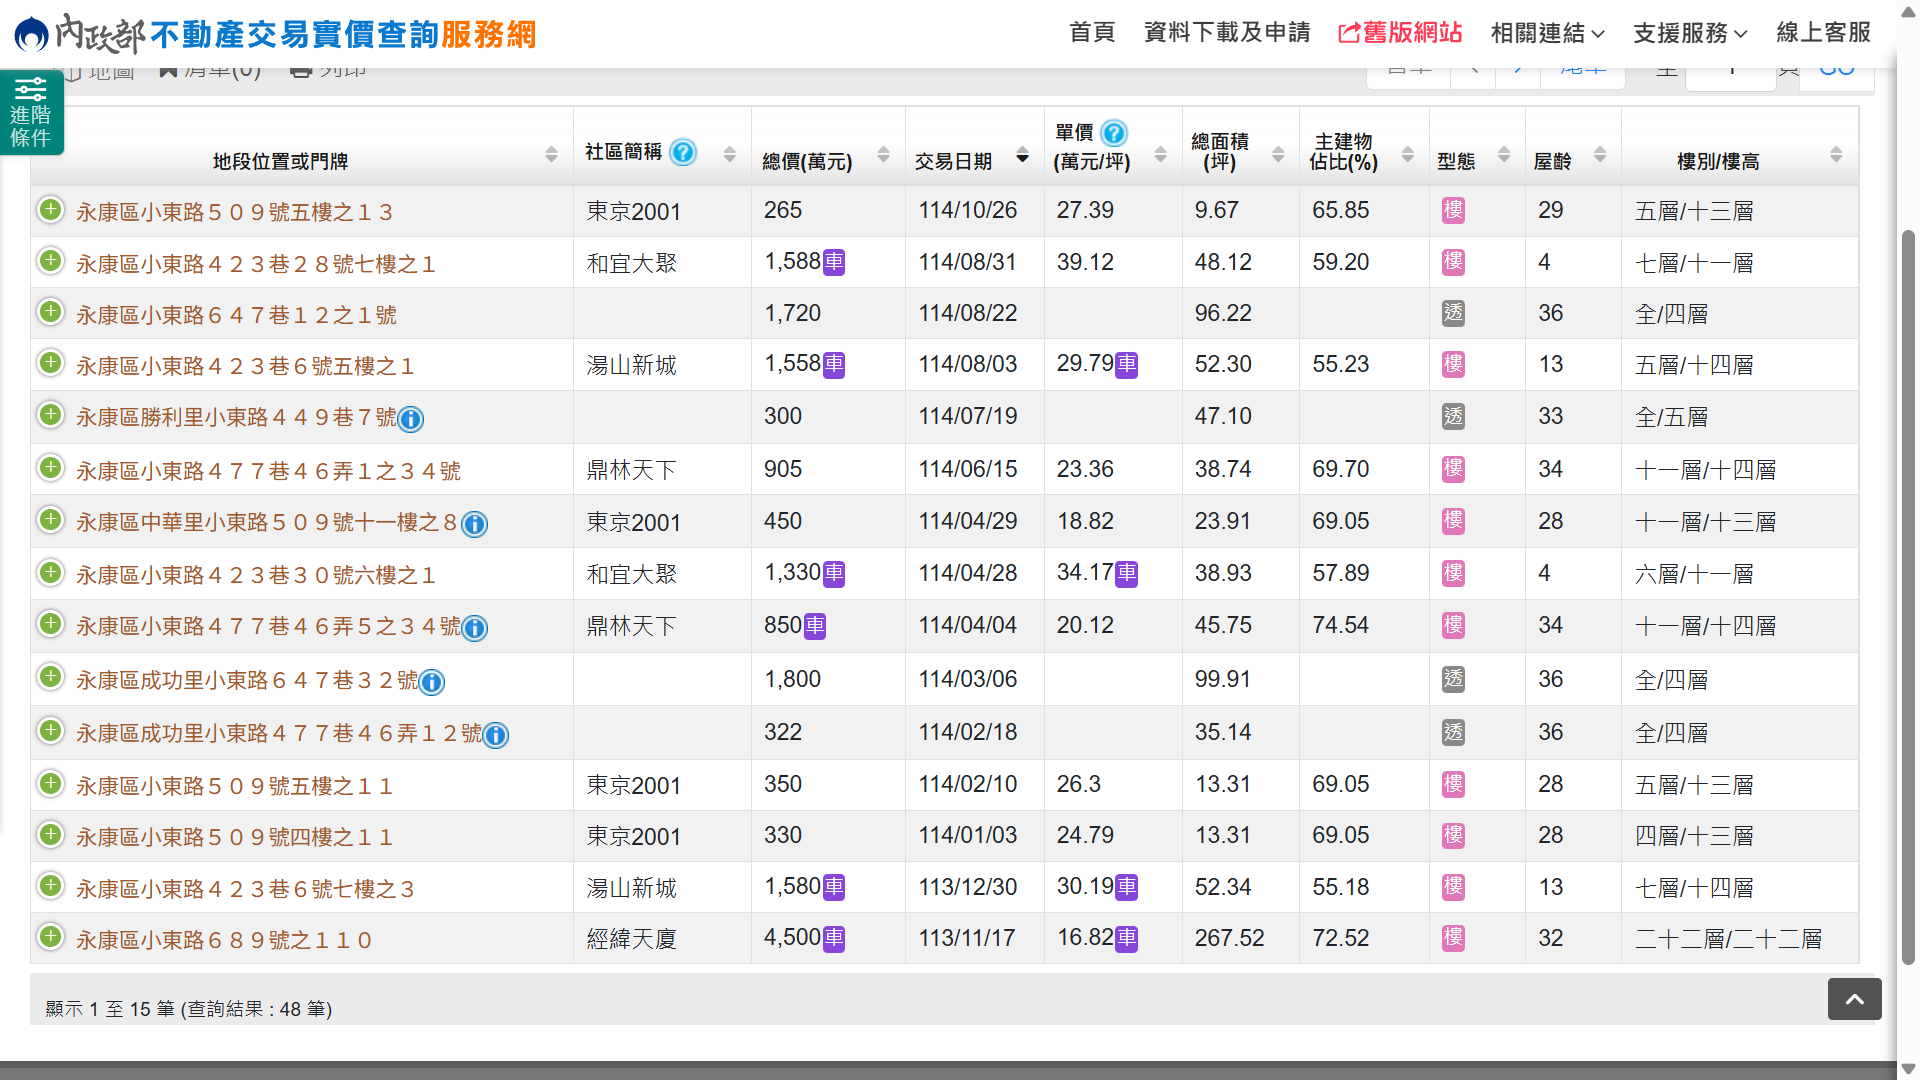The height and width of the screenshot is (1080, 1920).
Task: Open the 支援服務 dropdown menu
Action: coord(1690,33)
